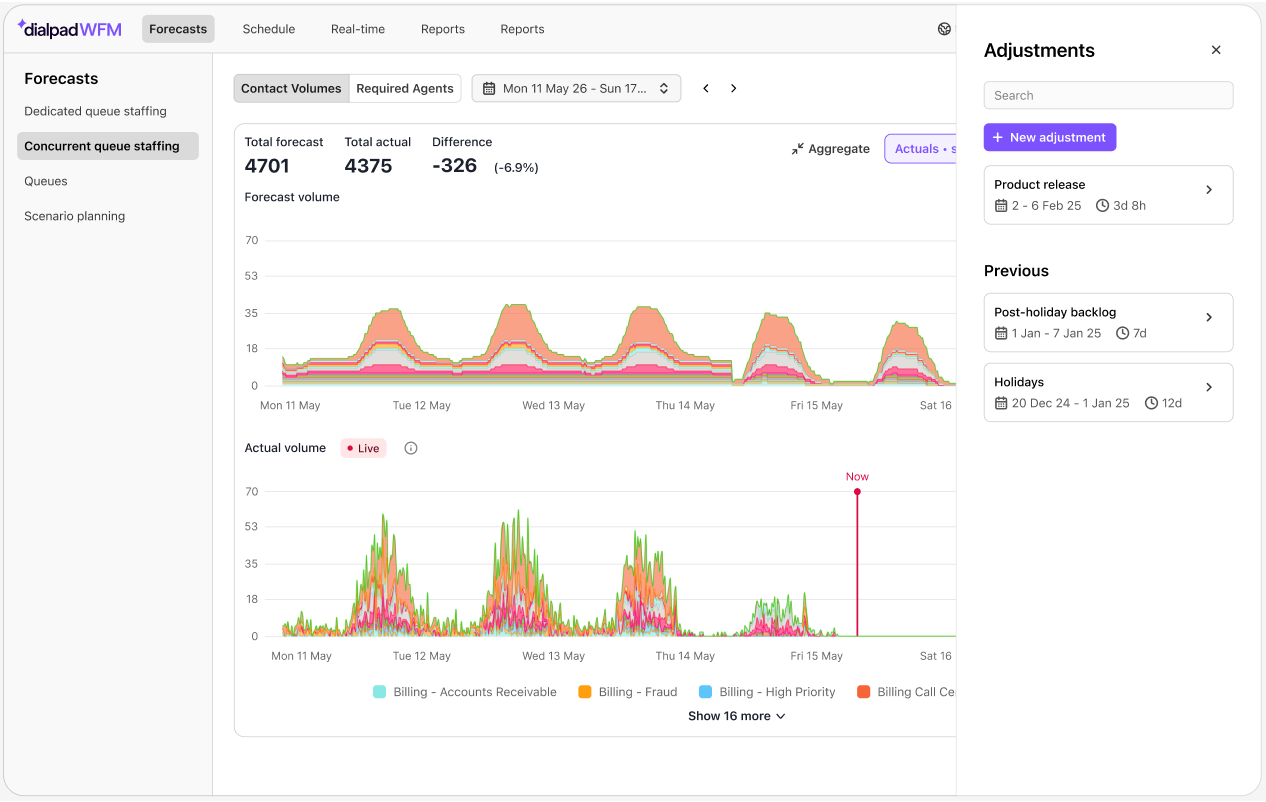The width and height of the screenshot is (1266, 802).
Task: Select Required Agents view toggle
Action: tap(405, 88)
